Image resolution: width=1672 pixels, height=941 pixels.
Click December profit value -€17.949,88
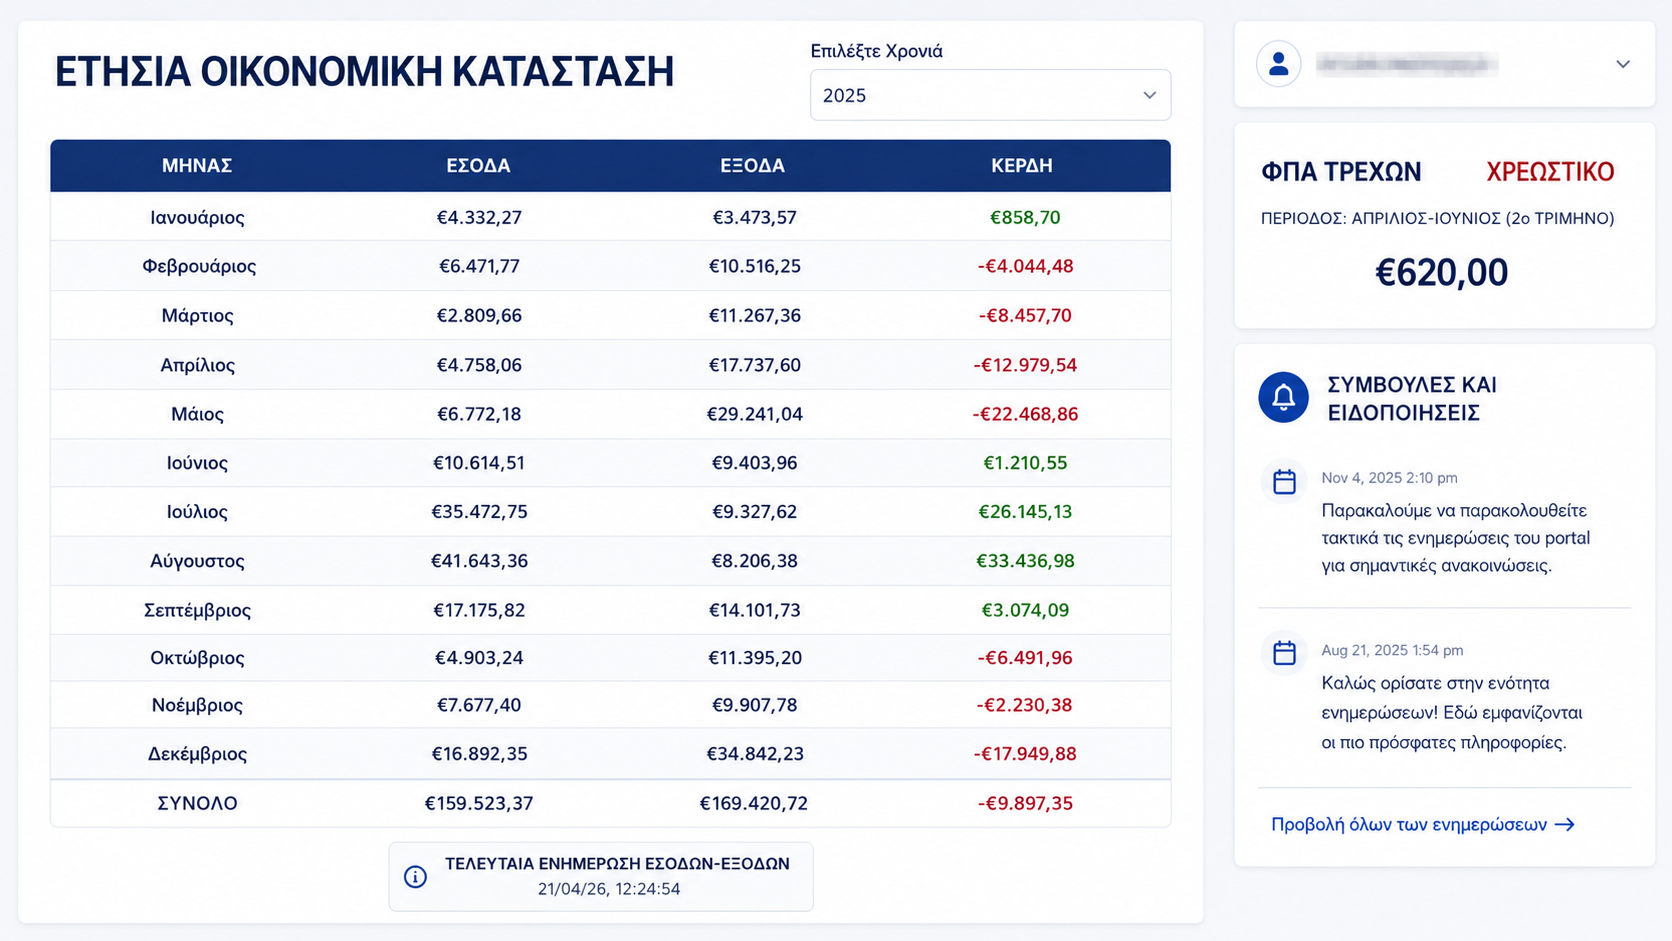(x=1024, y=754)
